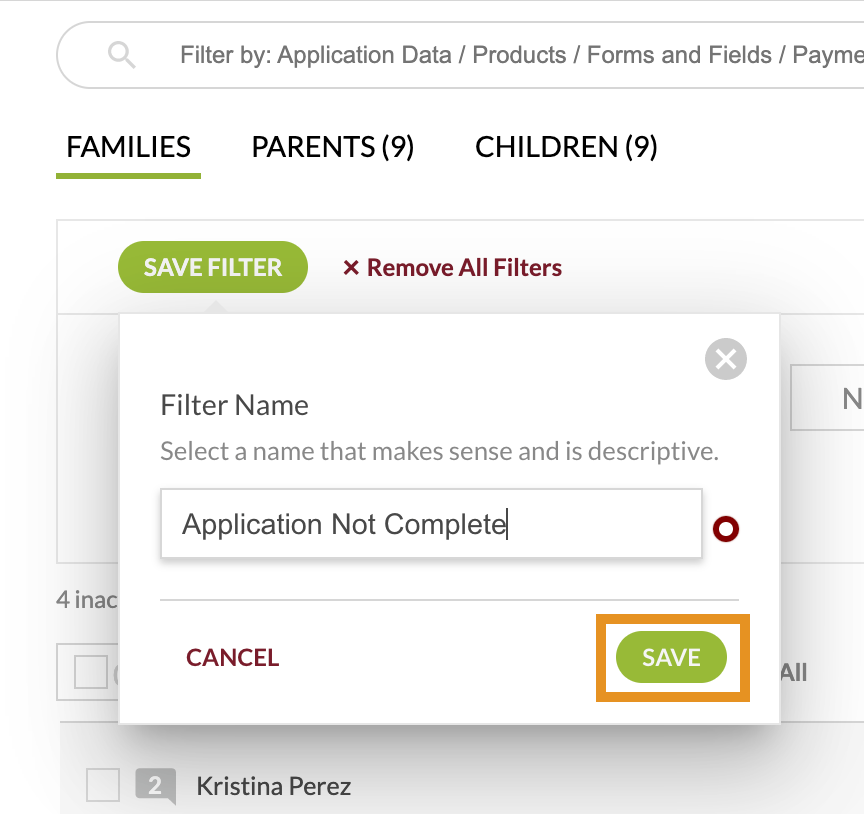Close the Filter Name popup
This screenshot has height=814, width=864.
tap(726, 359)
